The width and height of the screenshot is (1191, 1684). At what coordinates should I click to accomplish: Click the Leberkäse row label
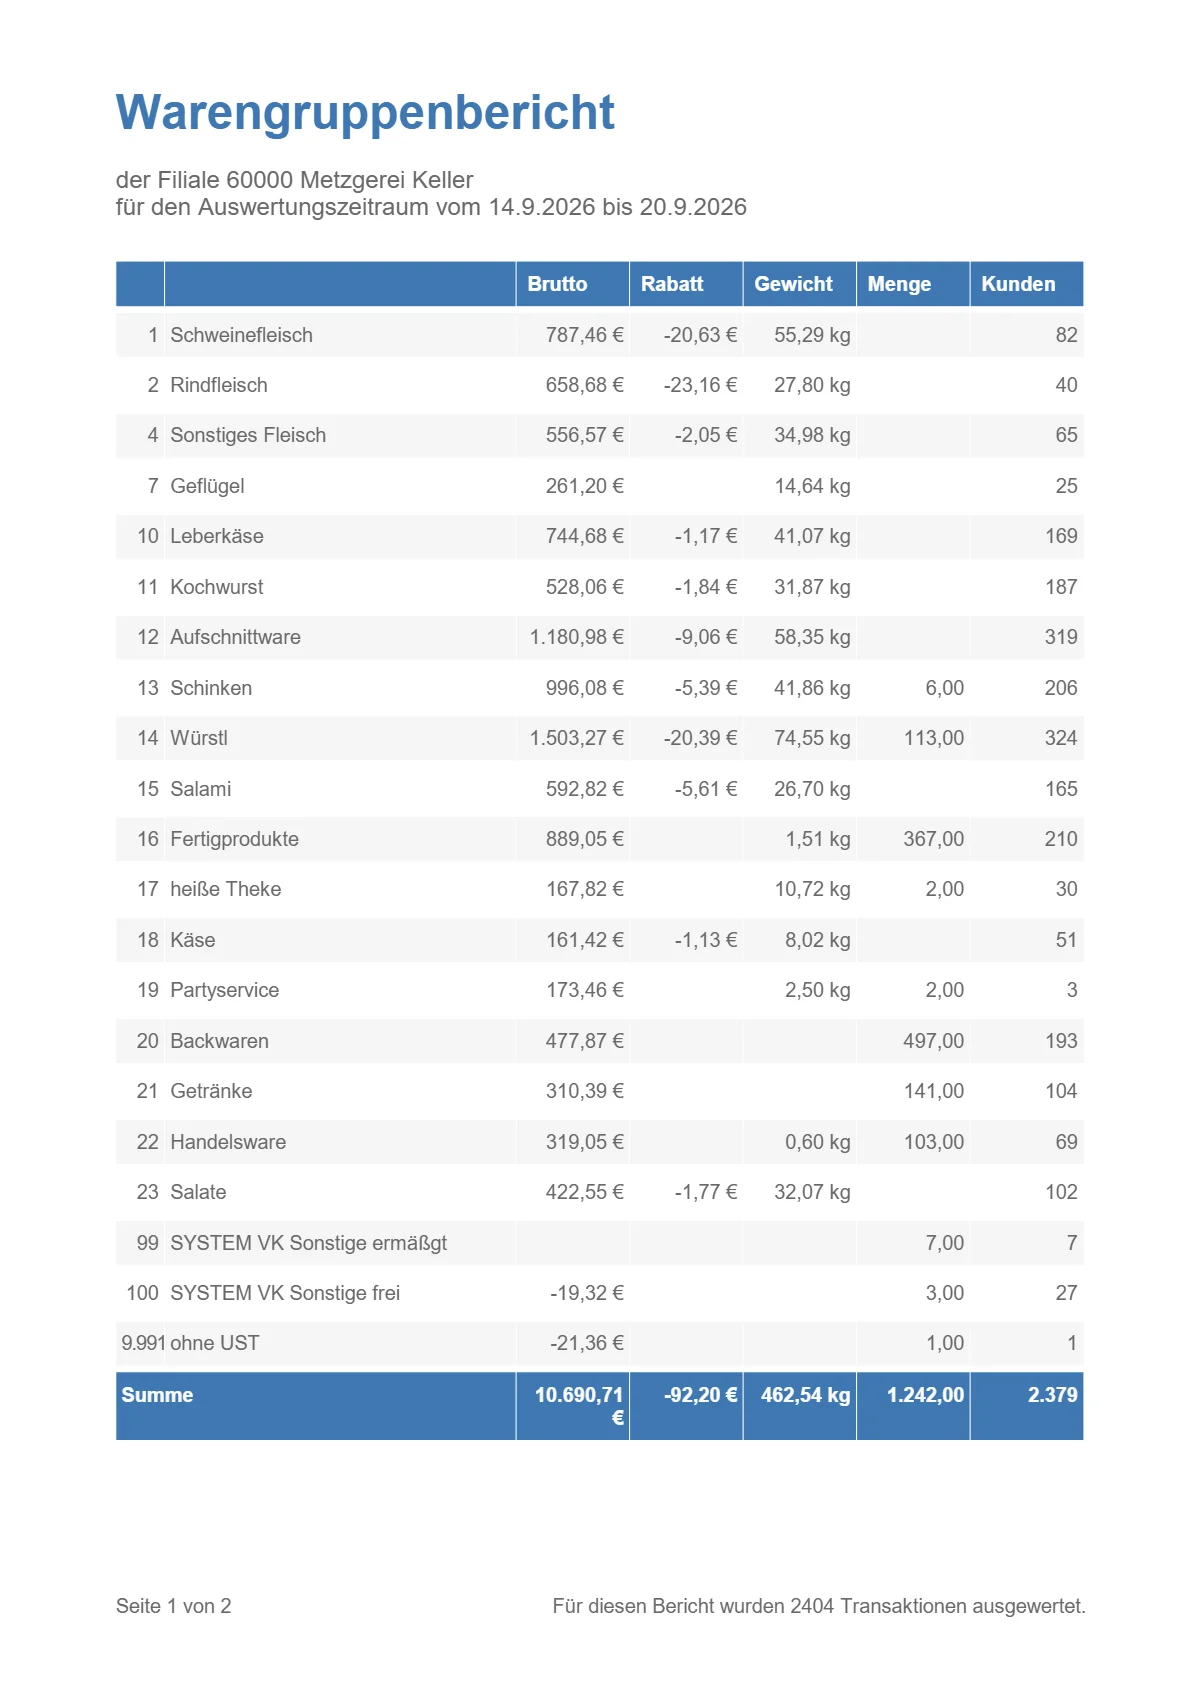coord(217,536)
